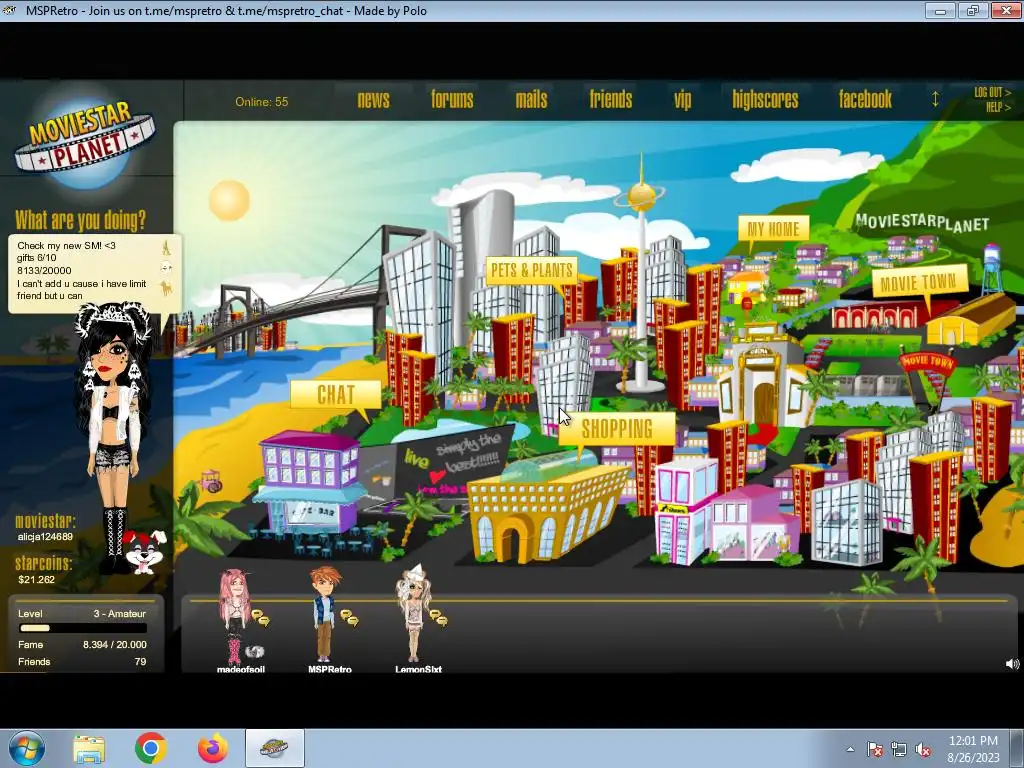The width and height of the screenshot is (1024, 768).
Task: Open the news section
Action: coord(374,99)
